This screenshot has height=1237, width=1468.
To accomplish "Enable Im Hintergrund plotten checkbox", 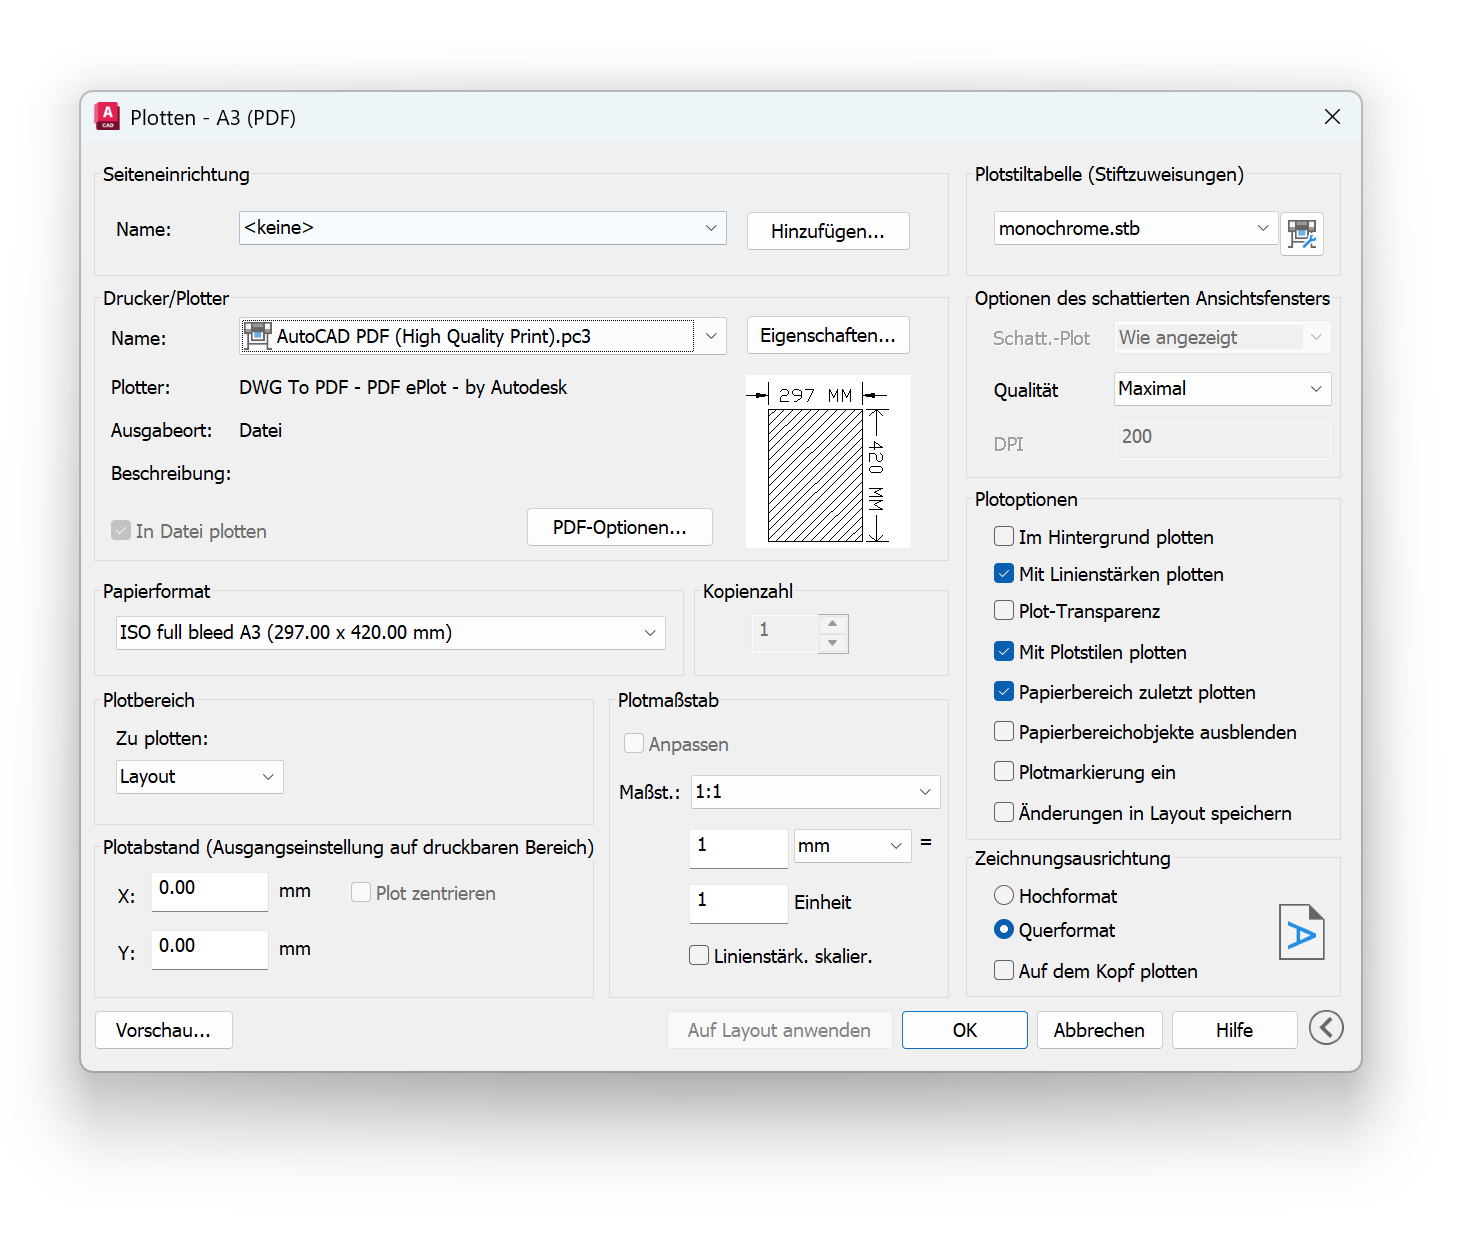I will [1004, 537].
